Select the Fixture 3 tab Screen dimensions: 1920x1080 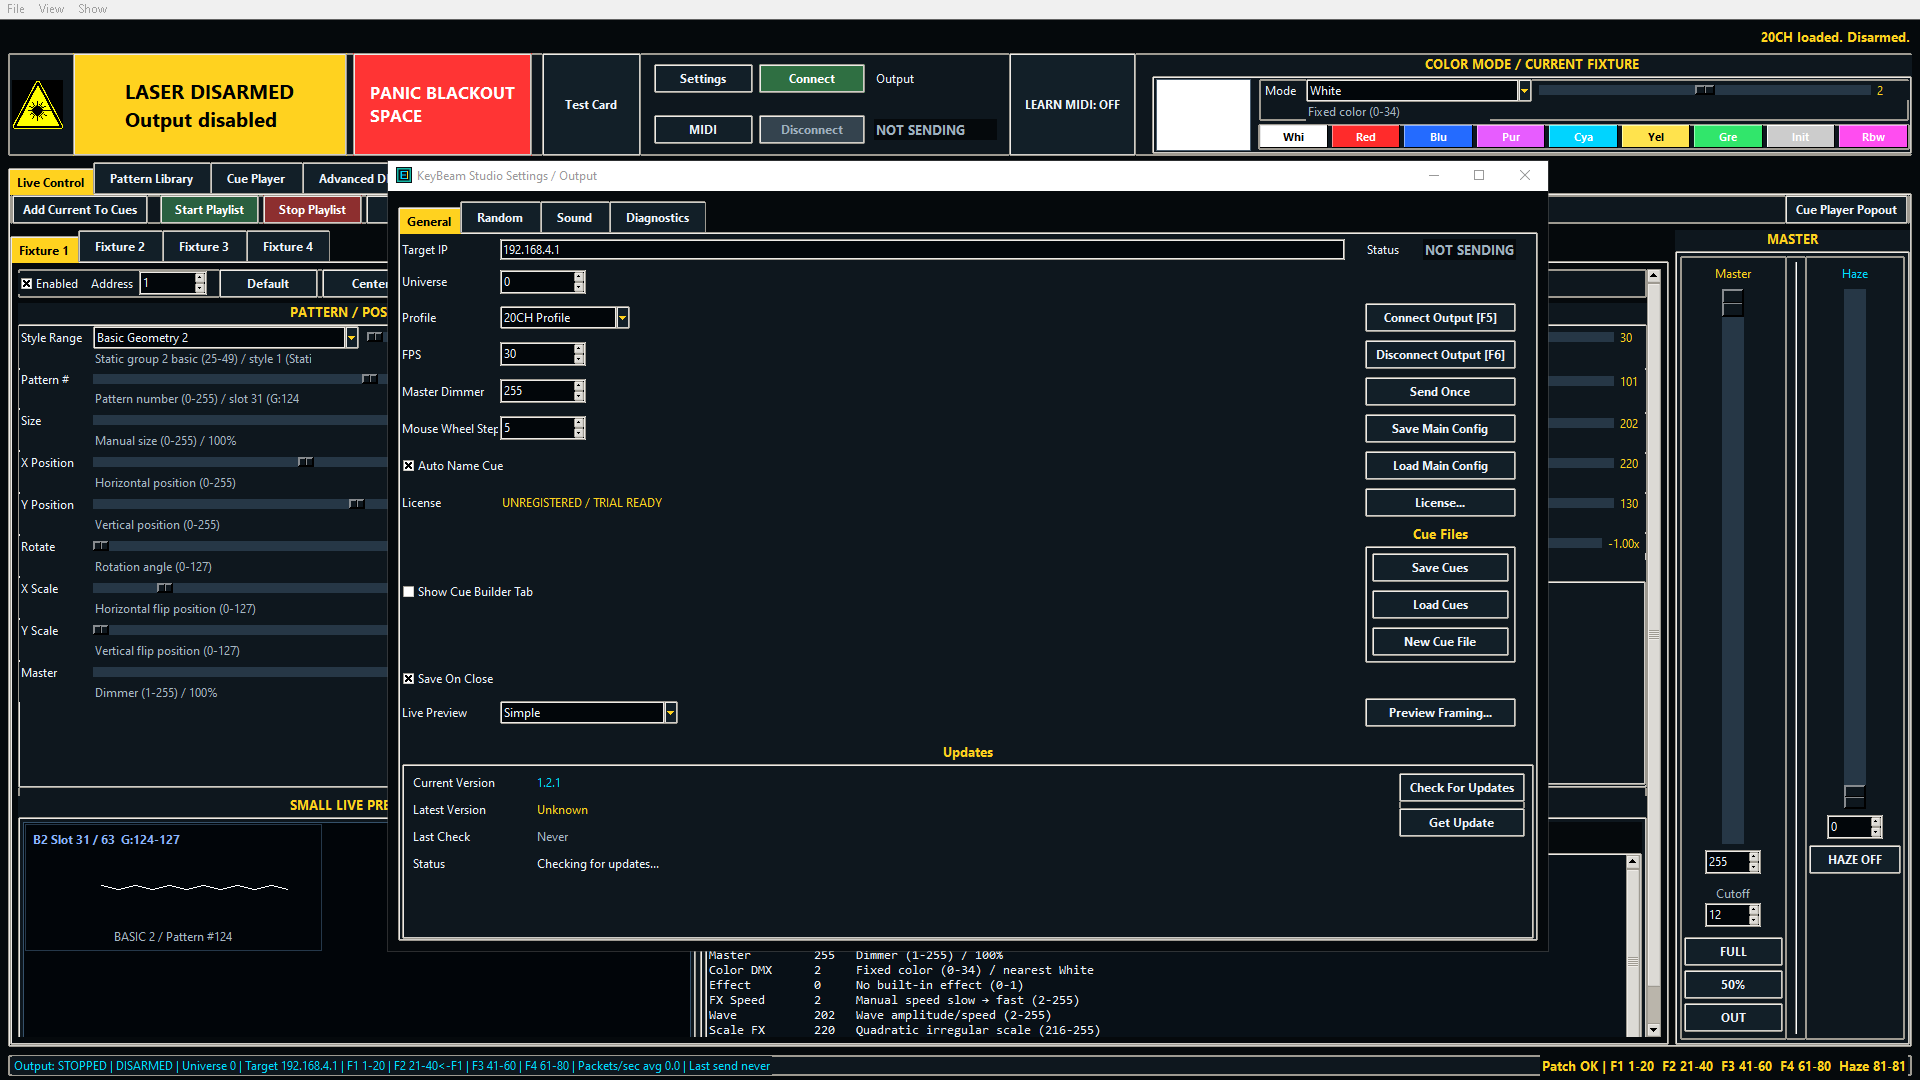click(204, 247)
